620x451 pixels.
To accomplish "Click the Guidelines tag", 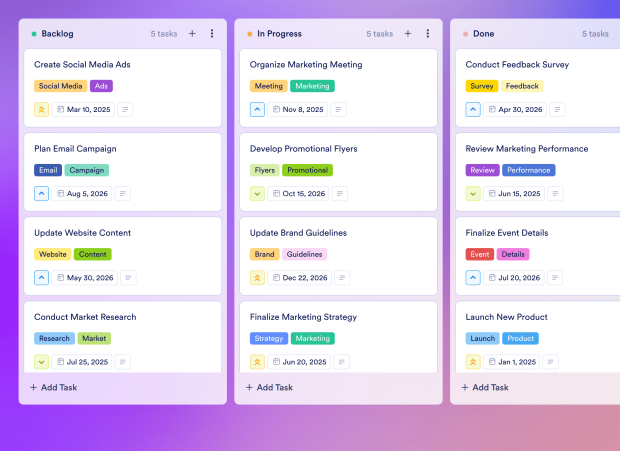I will pyautogui.click(x=304, y=254).
